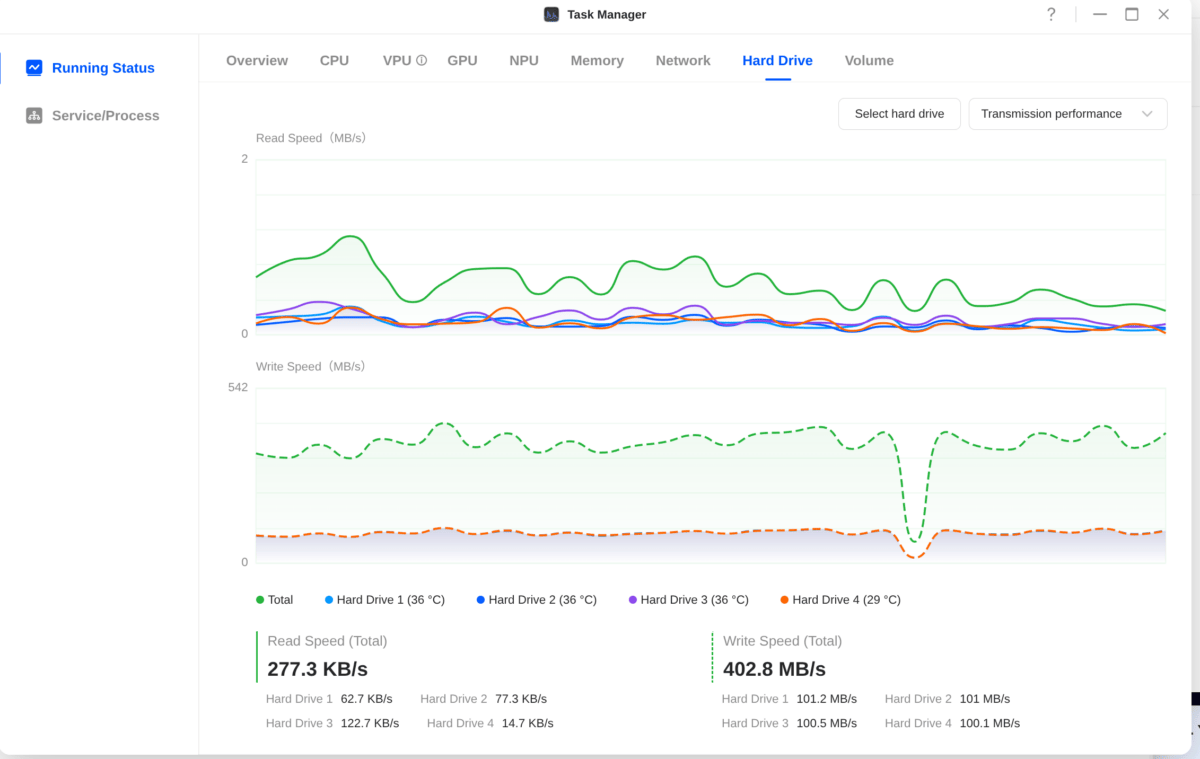Click the VPU info circle icon

[x=421, y=60]
